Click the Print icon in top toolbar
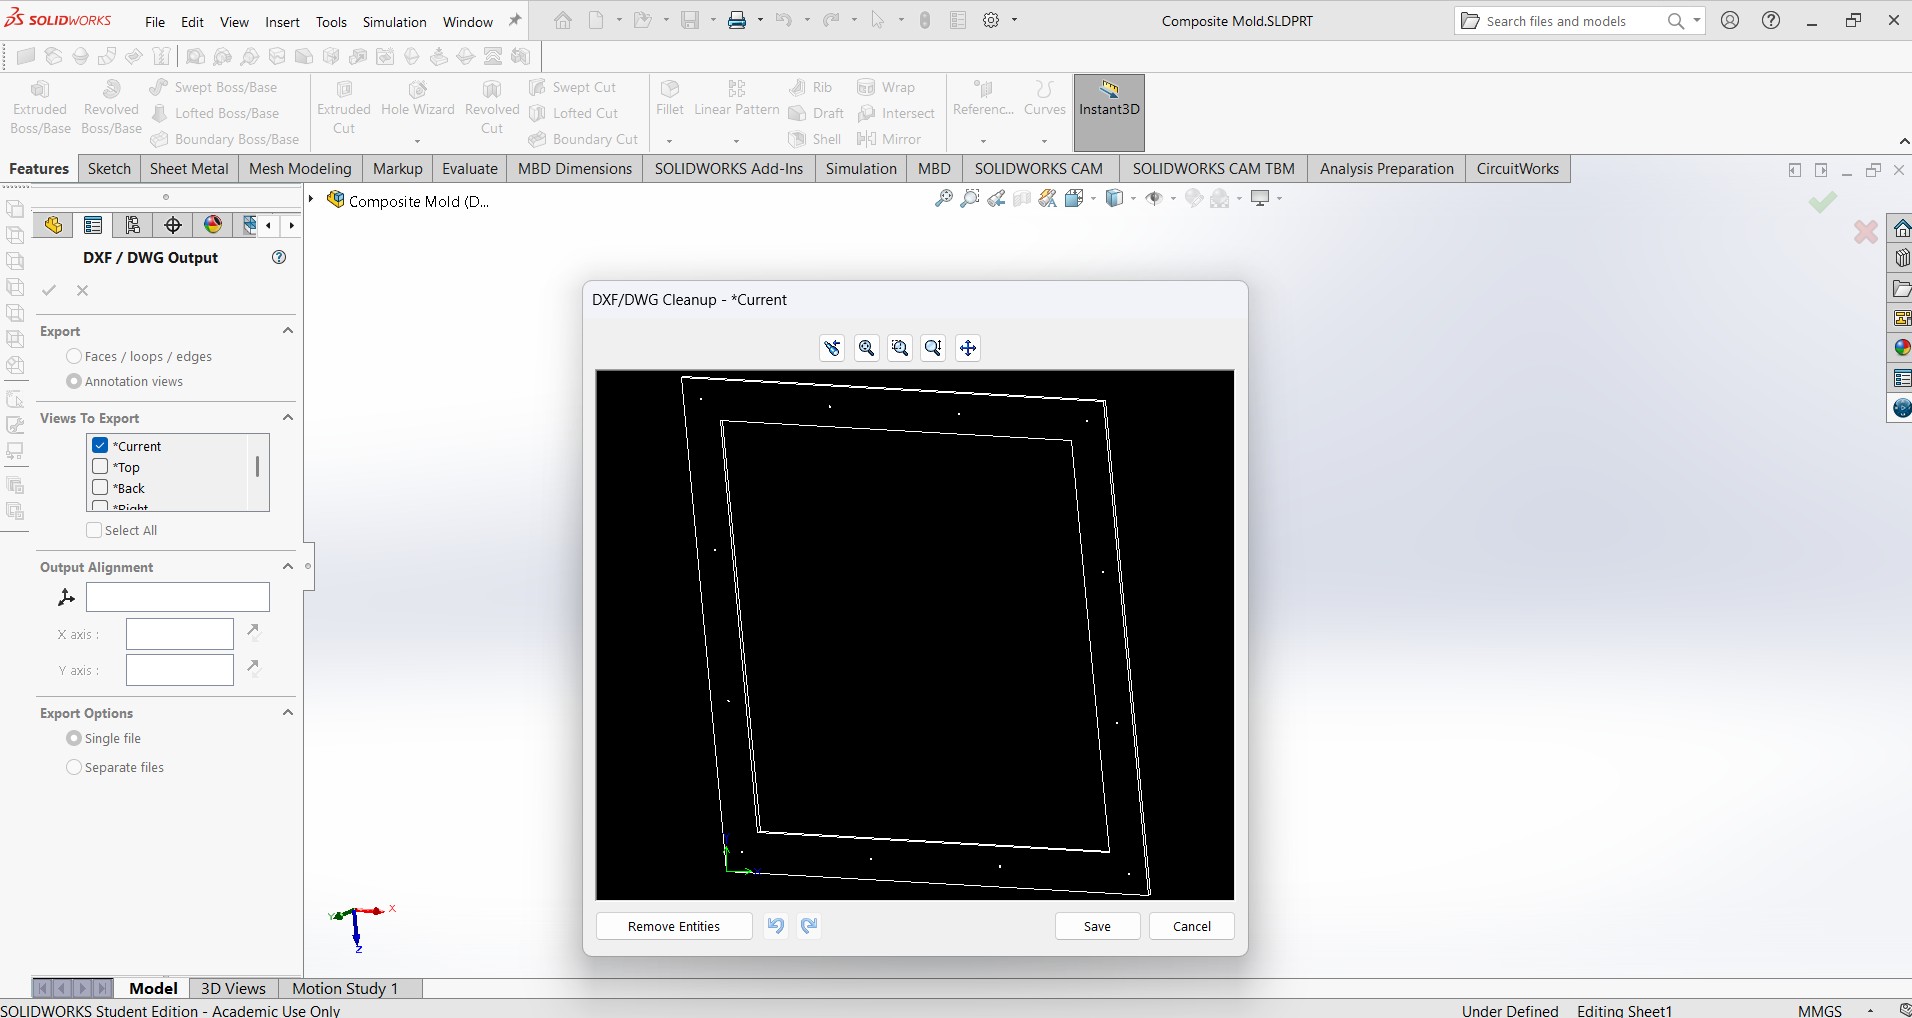 point(737,20)
